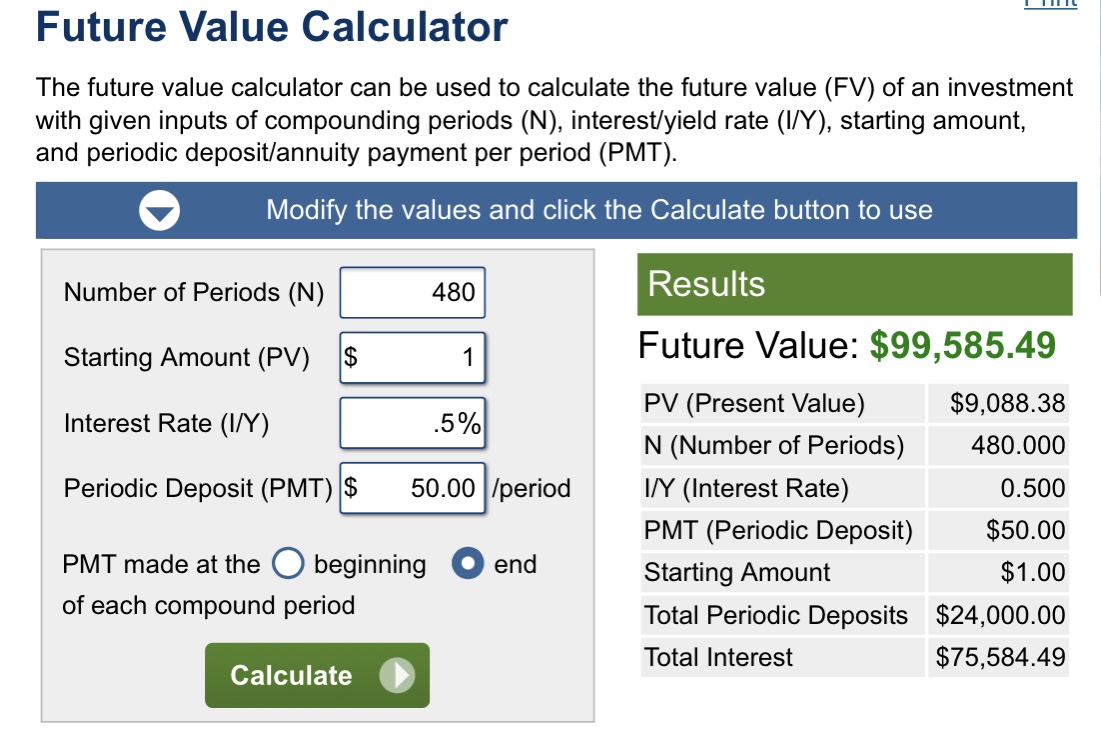This screenshot has height=752, width=1101.
Task: Click the Starting Amount (PV) input field
Action: coord(422,357)
